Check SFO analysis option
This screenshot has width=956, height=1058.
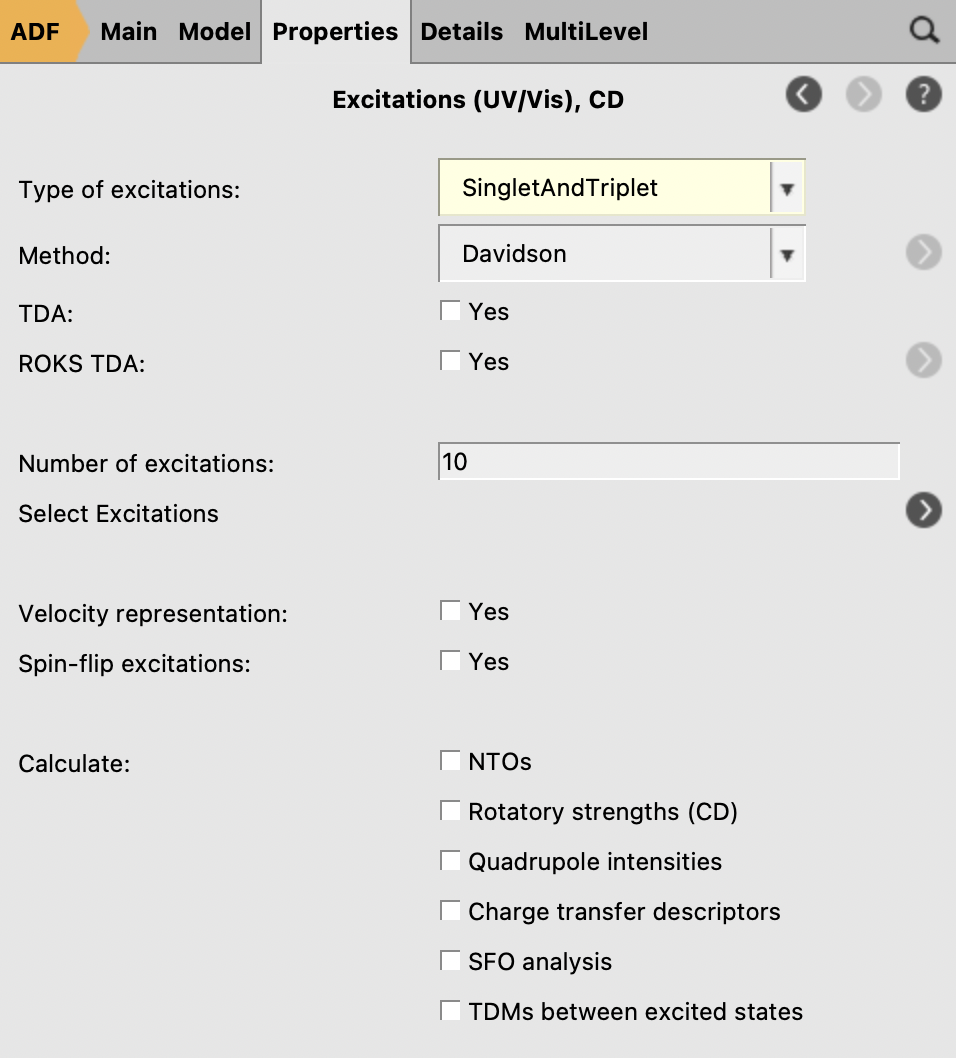coord(450,961)
